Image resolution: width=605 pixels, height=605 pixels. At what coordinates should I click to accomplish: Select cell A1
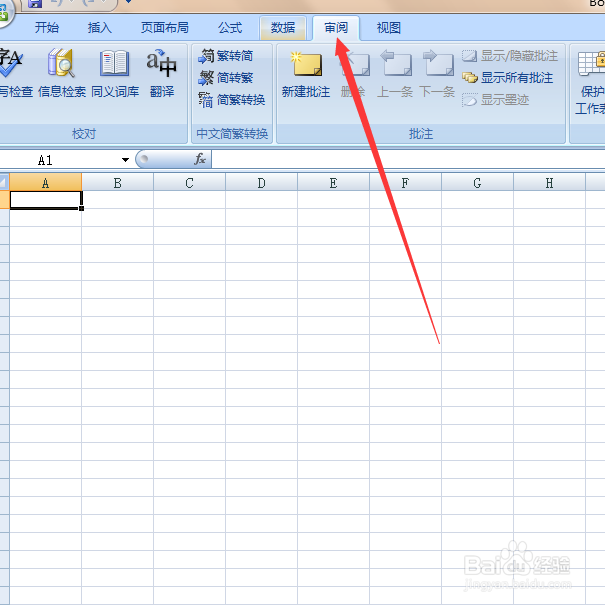[46, 200]
